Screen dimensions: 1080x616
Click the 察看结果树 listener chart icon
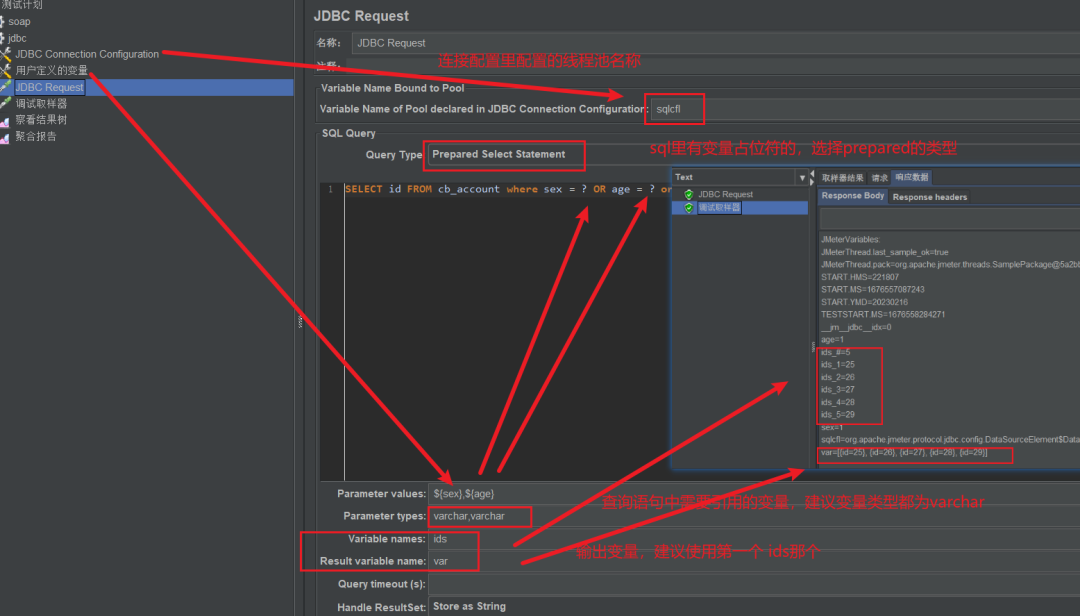[6, 120]
